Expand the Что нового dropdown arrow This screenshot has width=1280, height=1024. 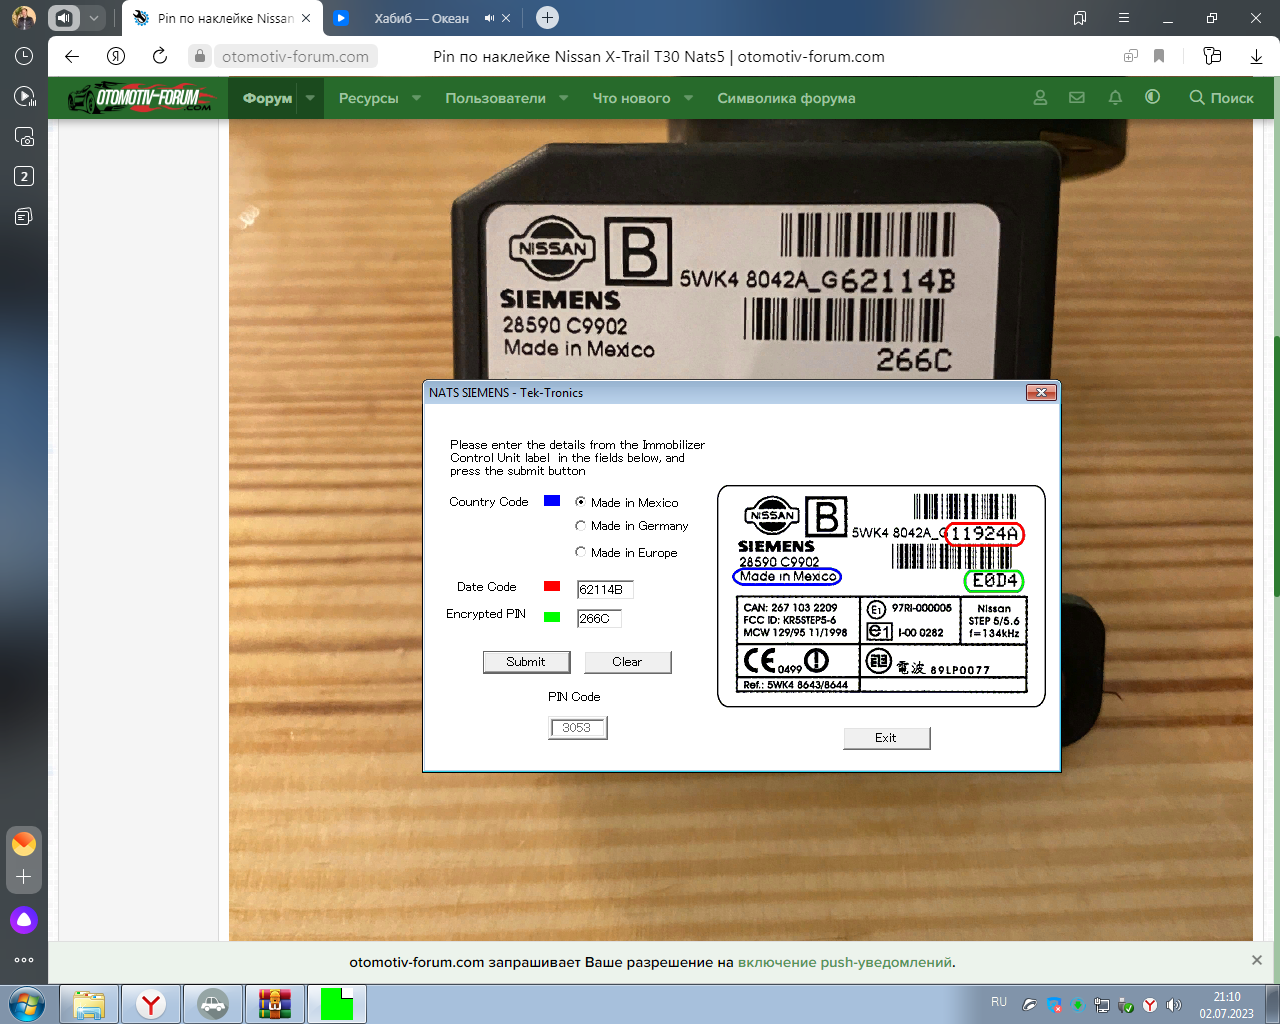688,98
